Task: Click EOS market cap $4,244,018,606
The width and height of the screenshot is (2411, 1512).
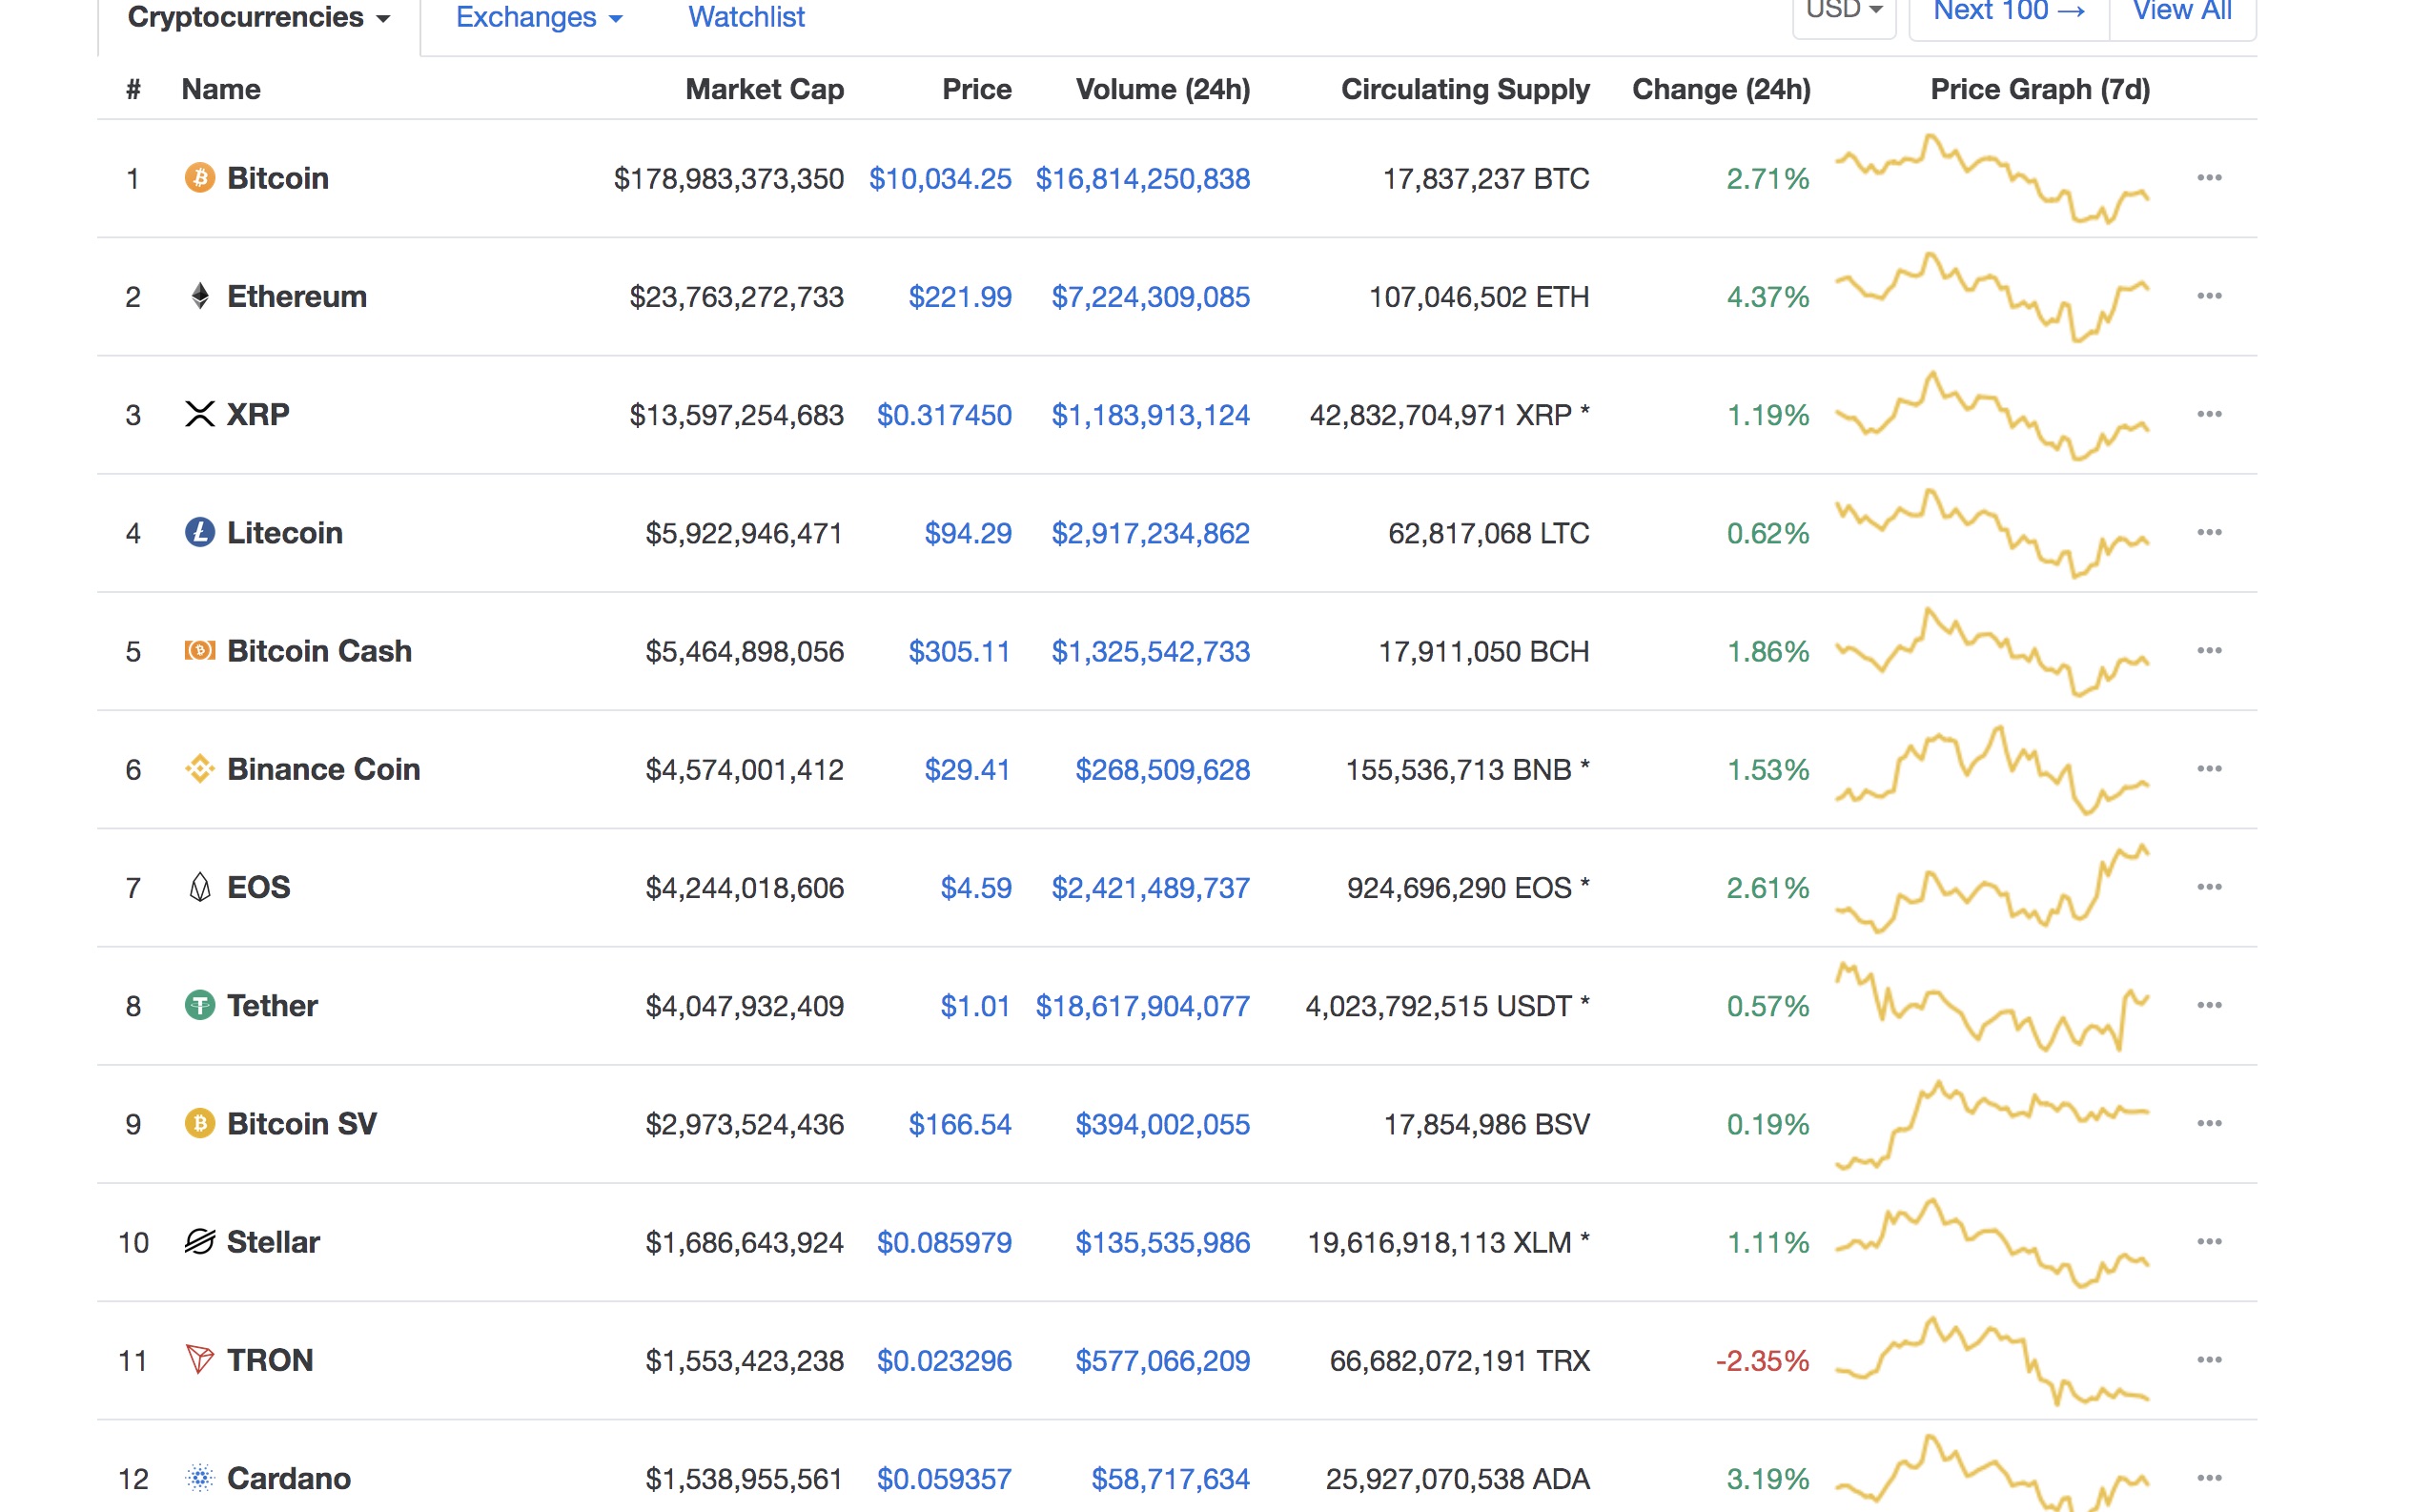Action: point(745,887)
